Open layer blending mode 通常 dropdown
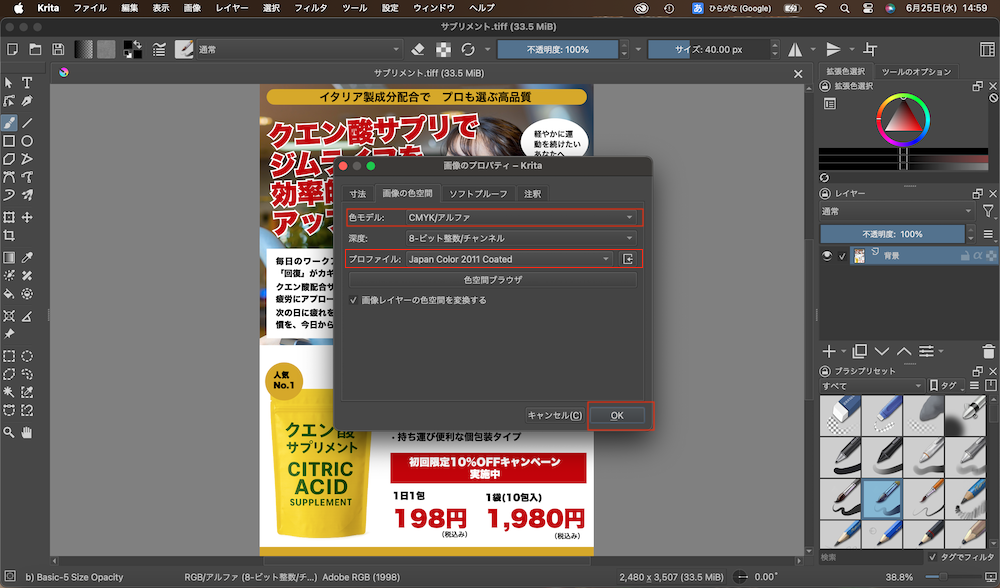 click(897, 211)
